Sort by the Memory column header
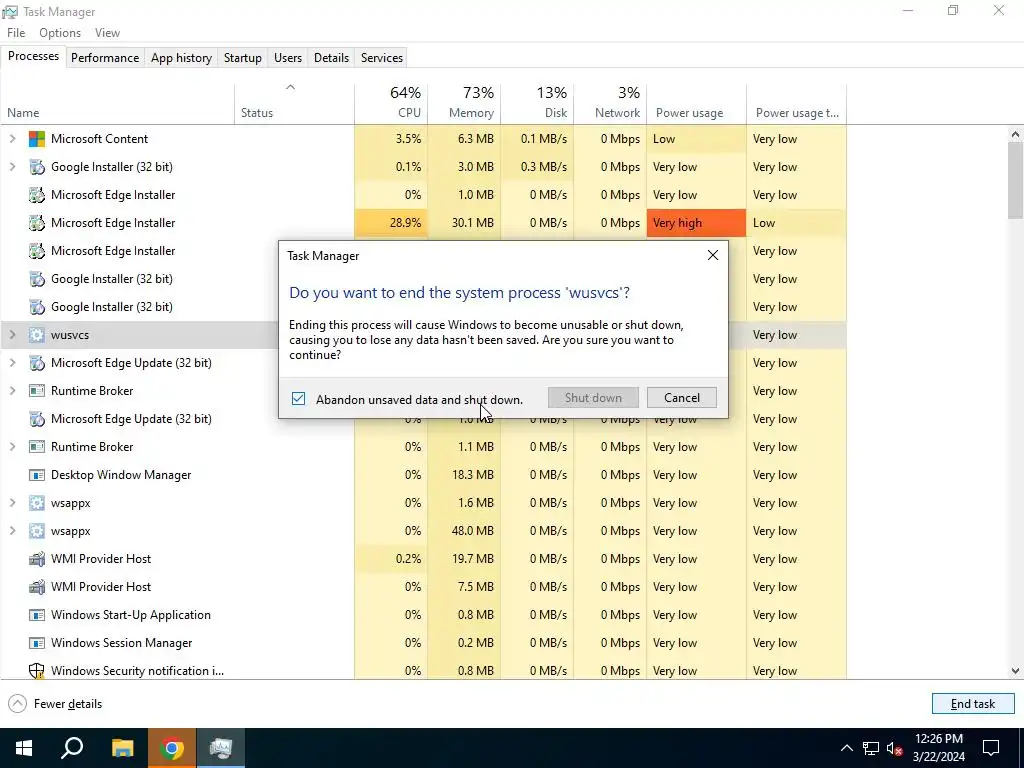This screenshot has height=768, width=1024. tap(464, 103)
